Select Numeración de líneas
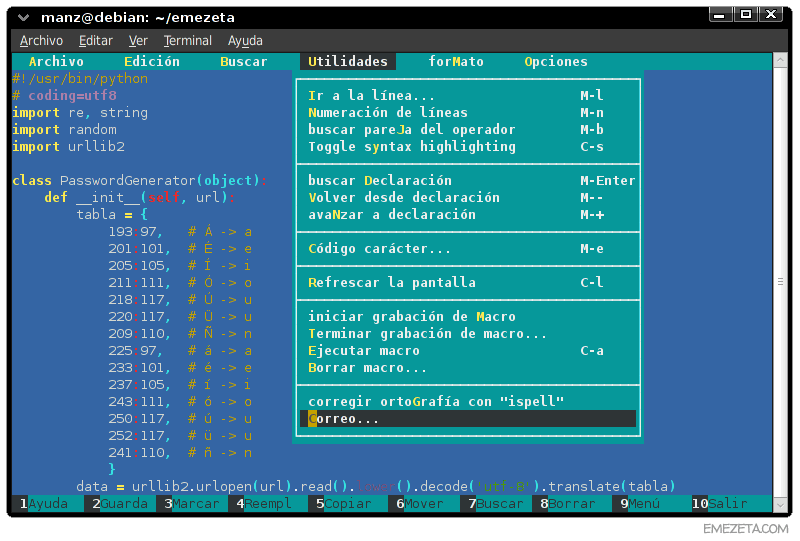The image size is (800, 541). point(468,112)
